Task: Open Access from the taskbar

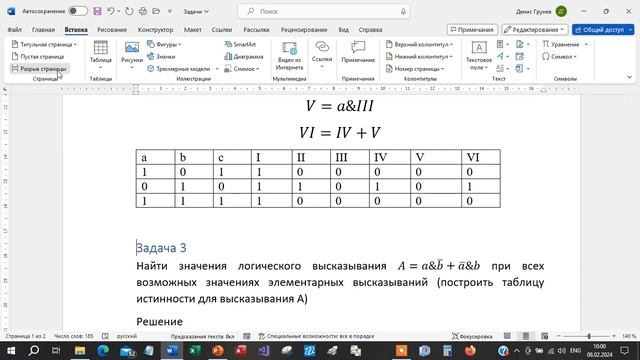Action: (240, 351)
